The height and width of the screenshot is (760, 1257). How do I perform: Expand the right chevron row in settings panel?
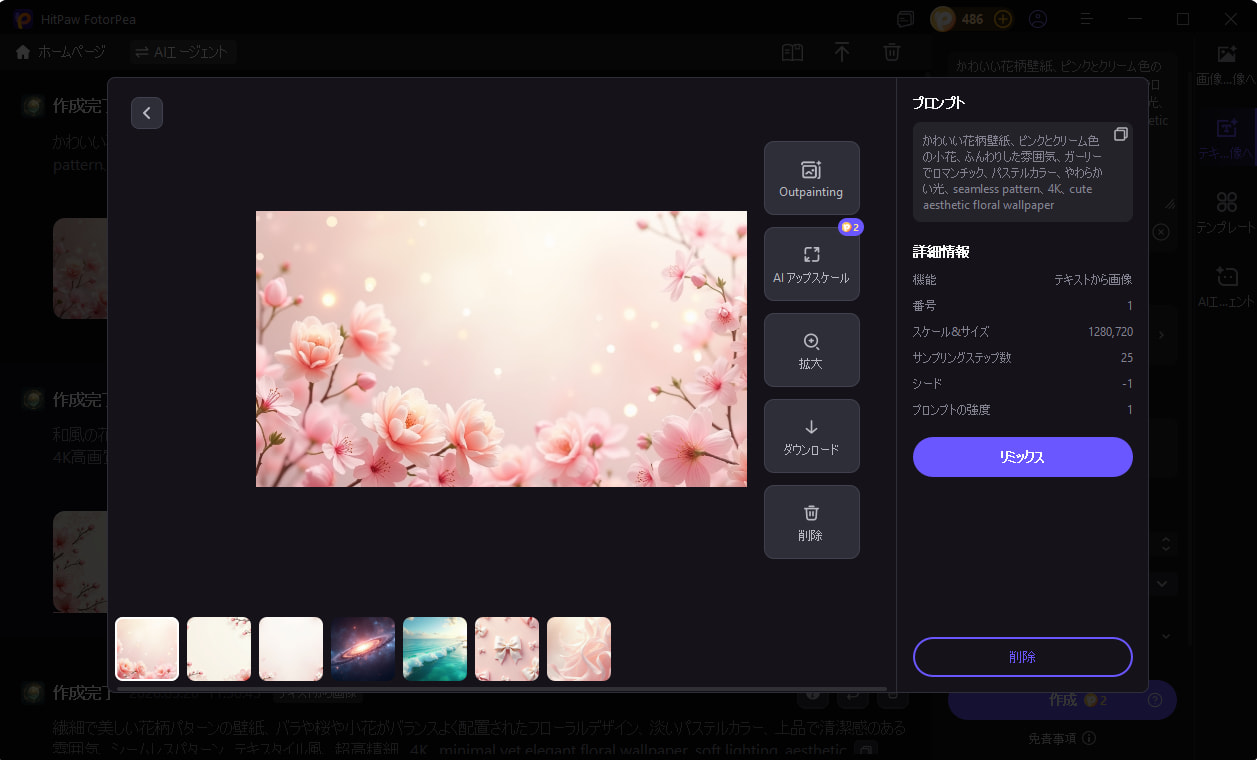point(1161,335)
